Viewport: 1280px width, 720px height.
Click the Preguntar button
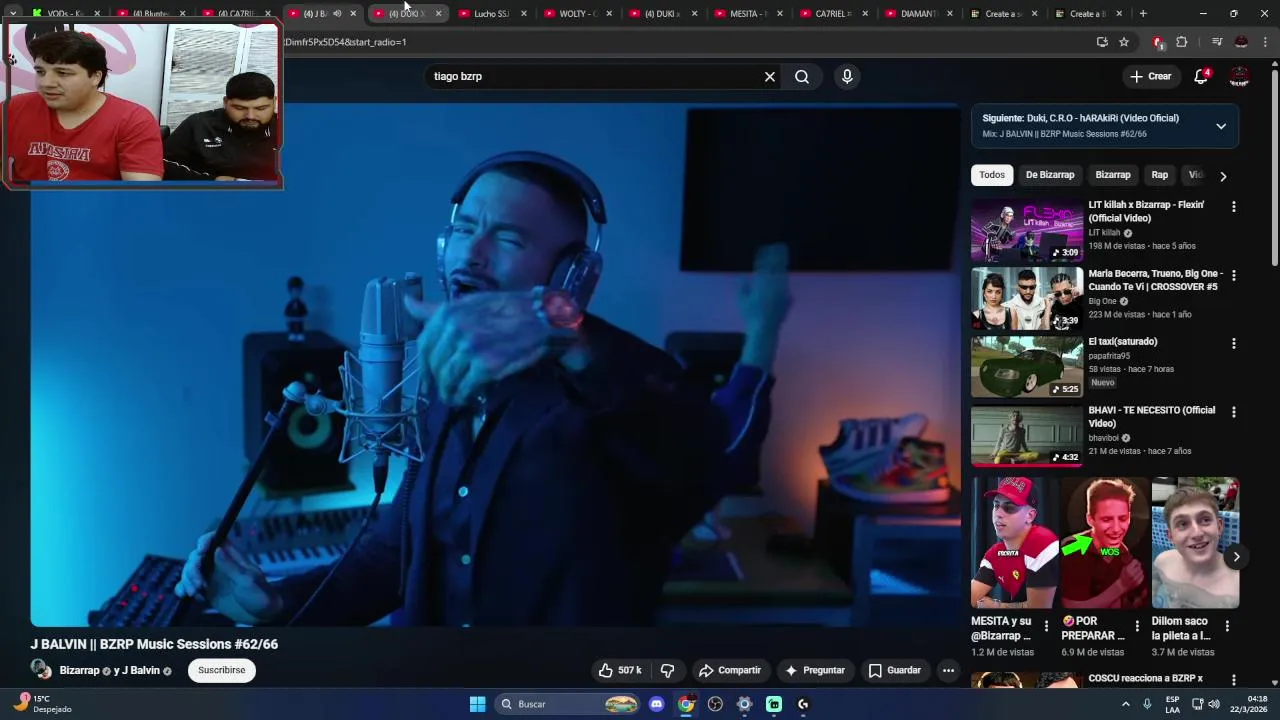(x=815, y=670)
